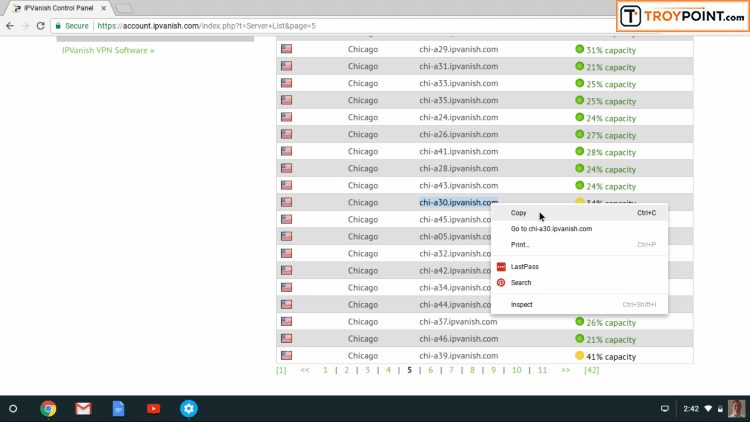The image size is (750, 422).
Task: Click chi-a41.ipvanish.com hostname
Action: click(x=459, y=152)
